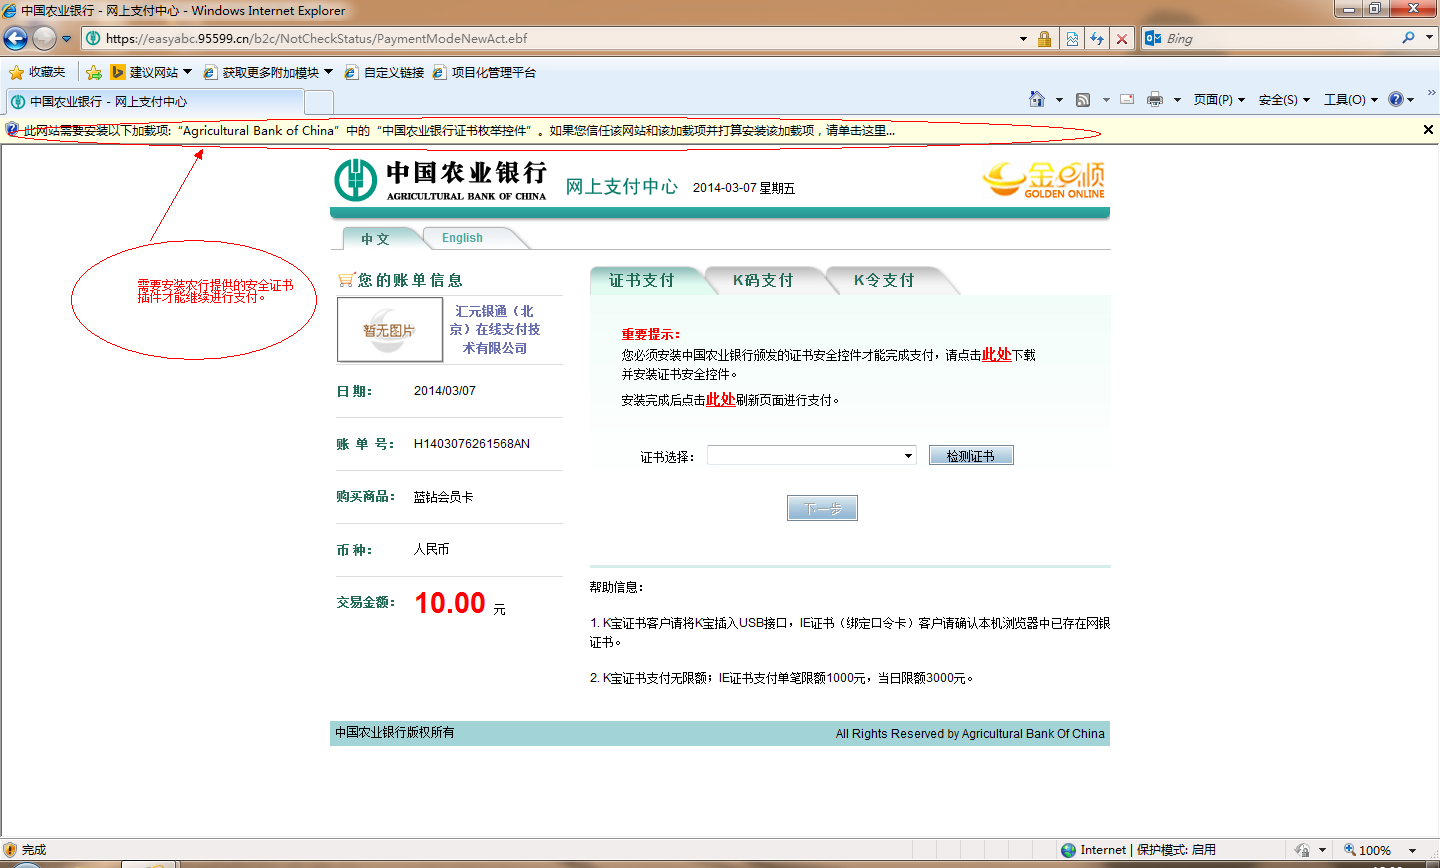Viewport: 1440px width, 868px height.
Task: Click the 检测证书 button
Action: click(x=971, y=456)
